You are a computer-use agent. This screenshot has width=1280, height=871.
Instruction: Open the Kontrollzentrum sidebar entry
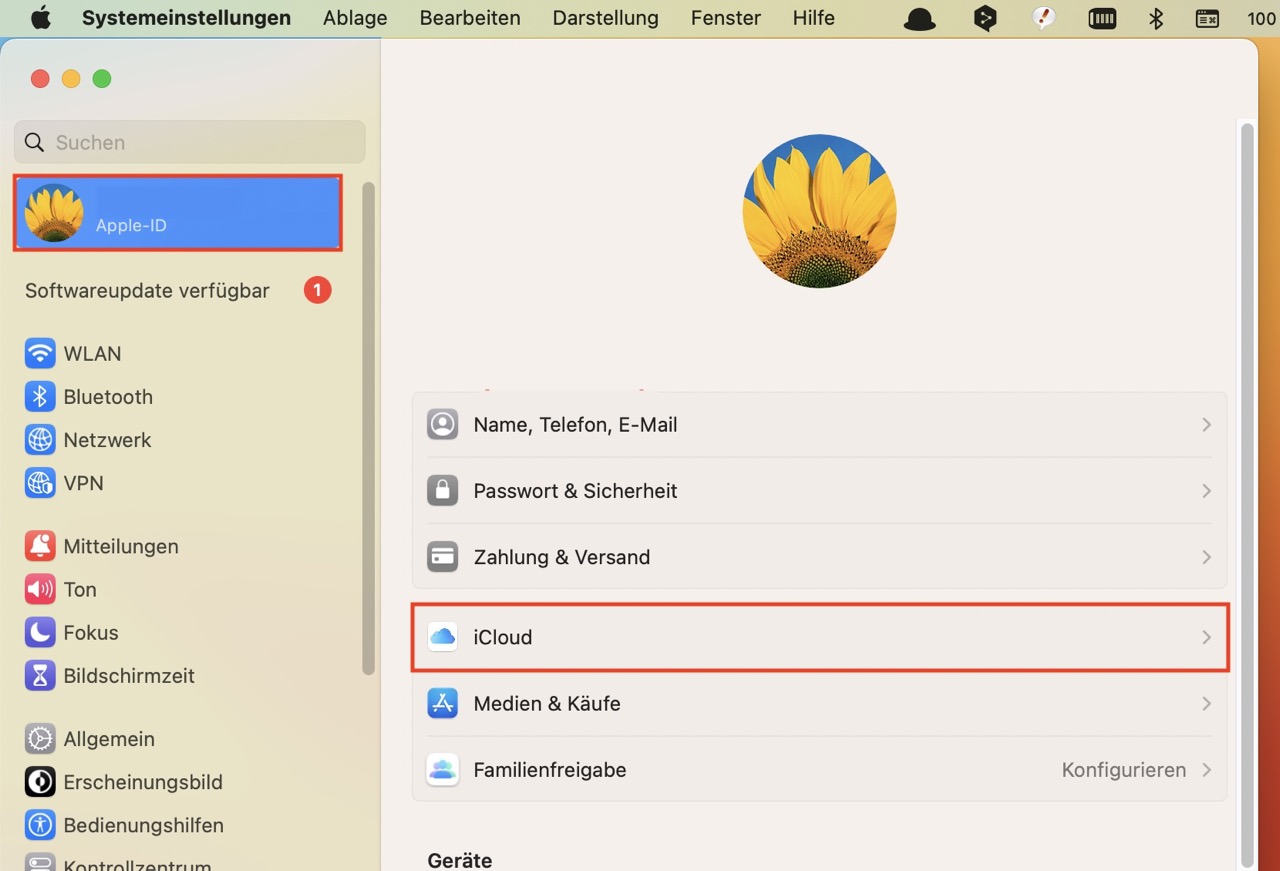click(x=137, y=864)
